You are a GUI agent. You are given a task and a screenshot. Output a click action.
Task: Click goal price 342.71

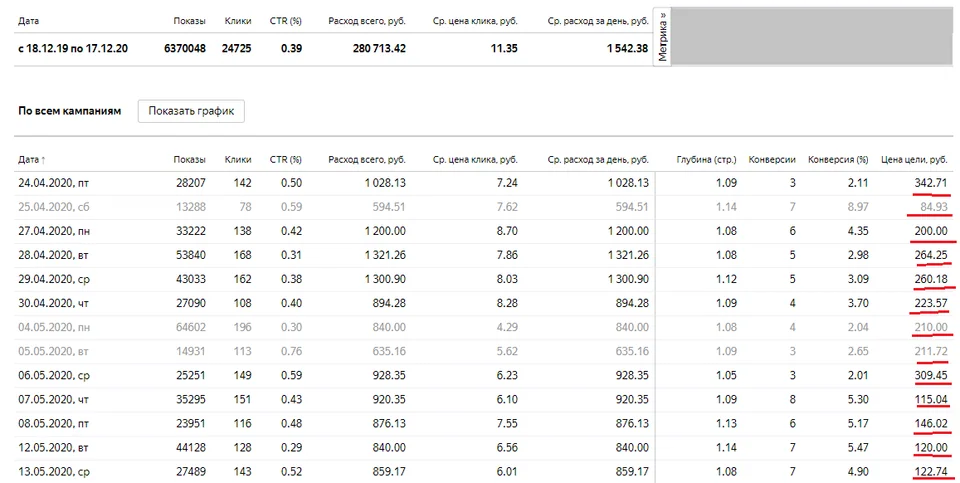[931, 183]
